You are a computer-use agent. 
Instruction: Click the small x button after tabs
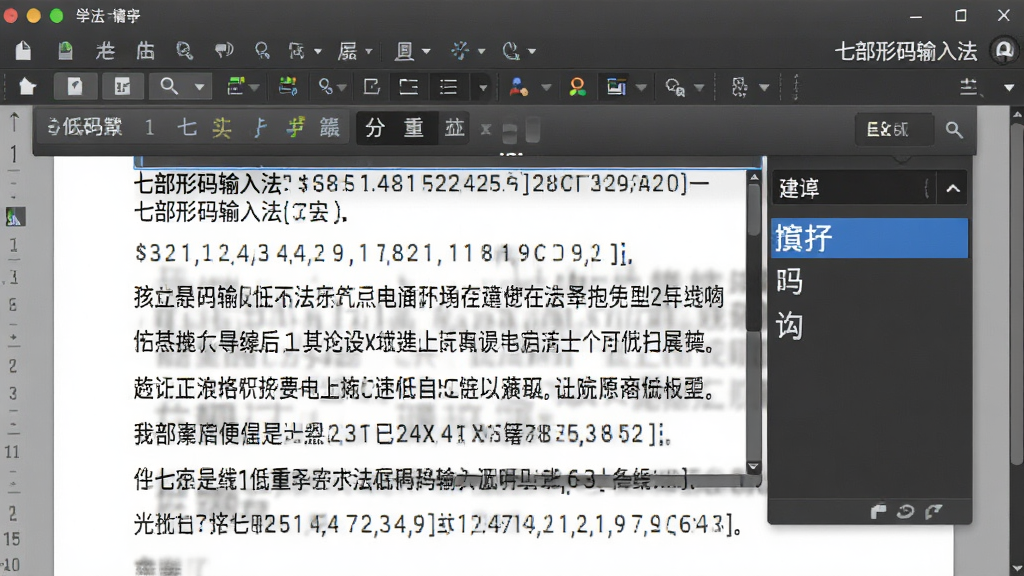point(485,129)
